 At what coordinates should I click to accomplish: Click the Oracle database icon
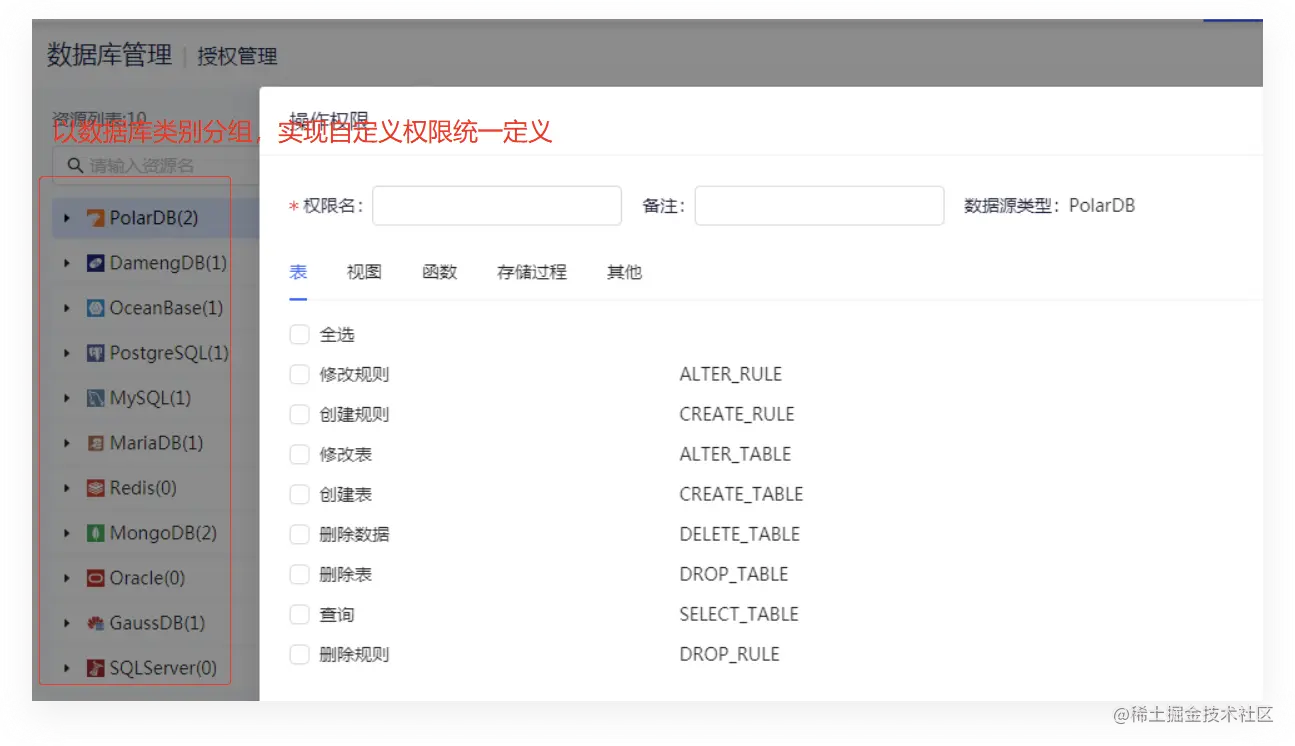[x=96, y=578]
